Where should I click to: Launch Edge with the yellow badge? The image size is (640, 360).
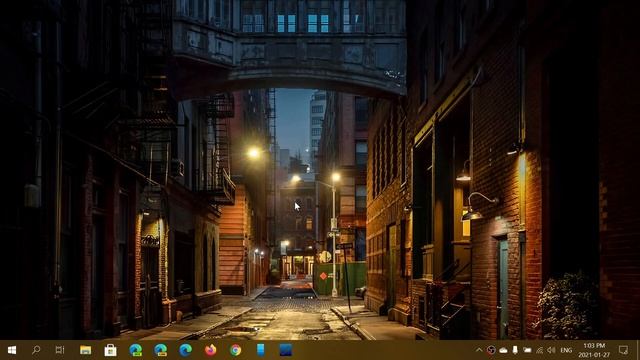(x=160, y=350)
